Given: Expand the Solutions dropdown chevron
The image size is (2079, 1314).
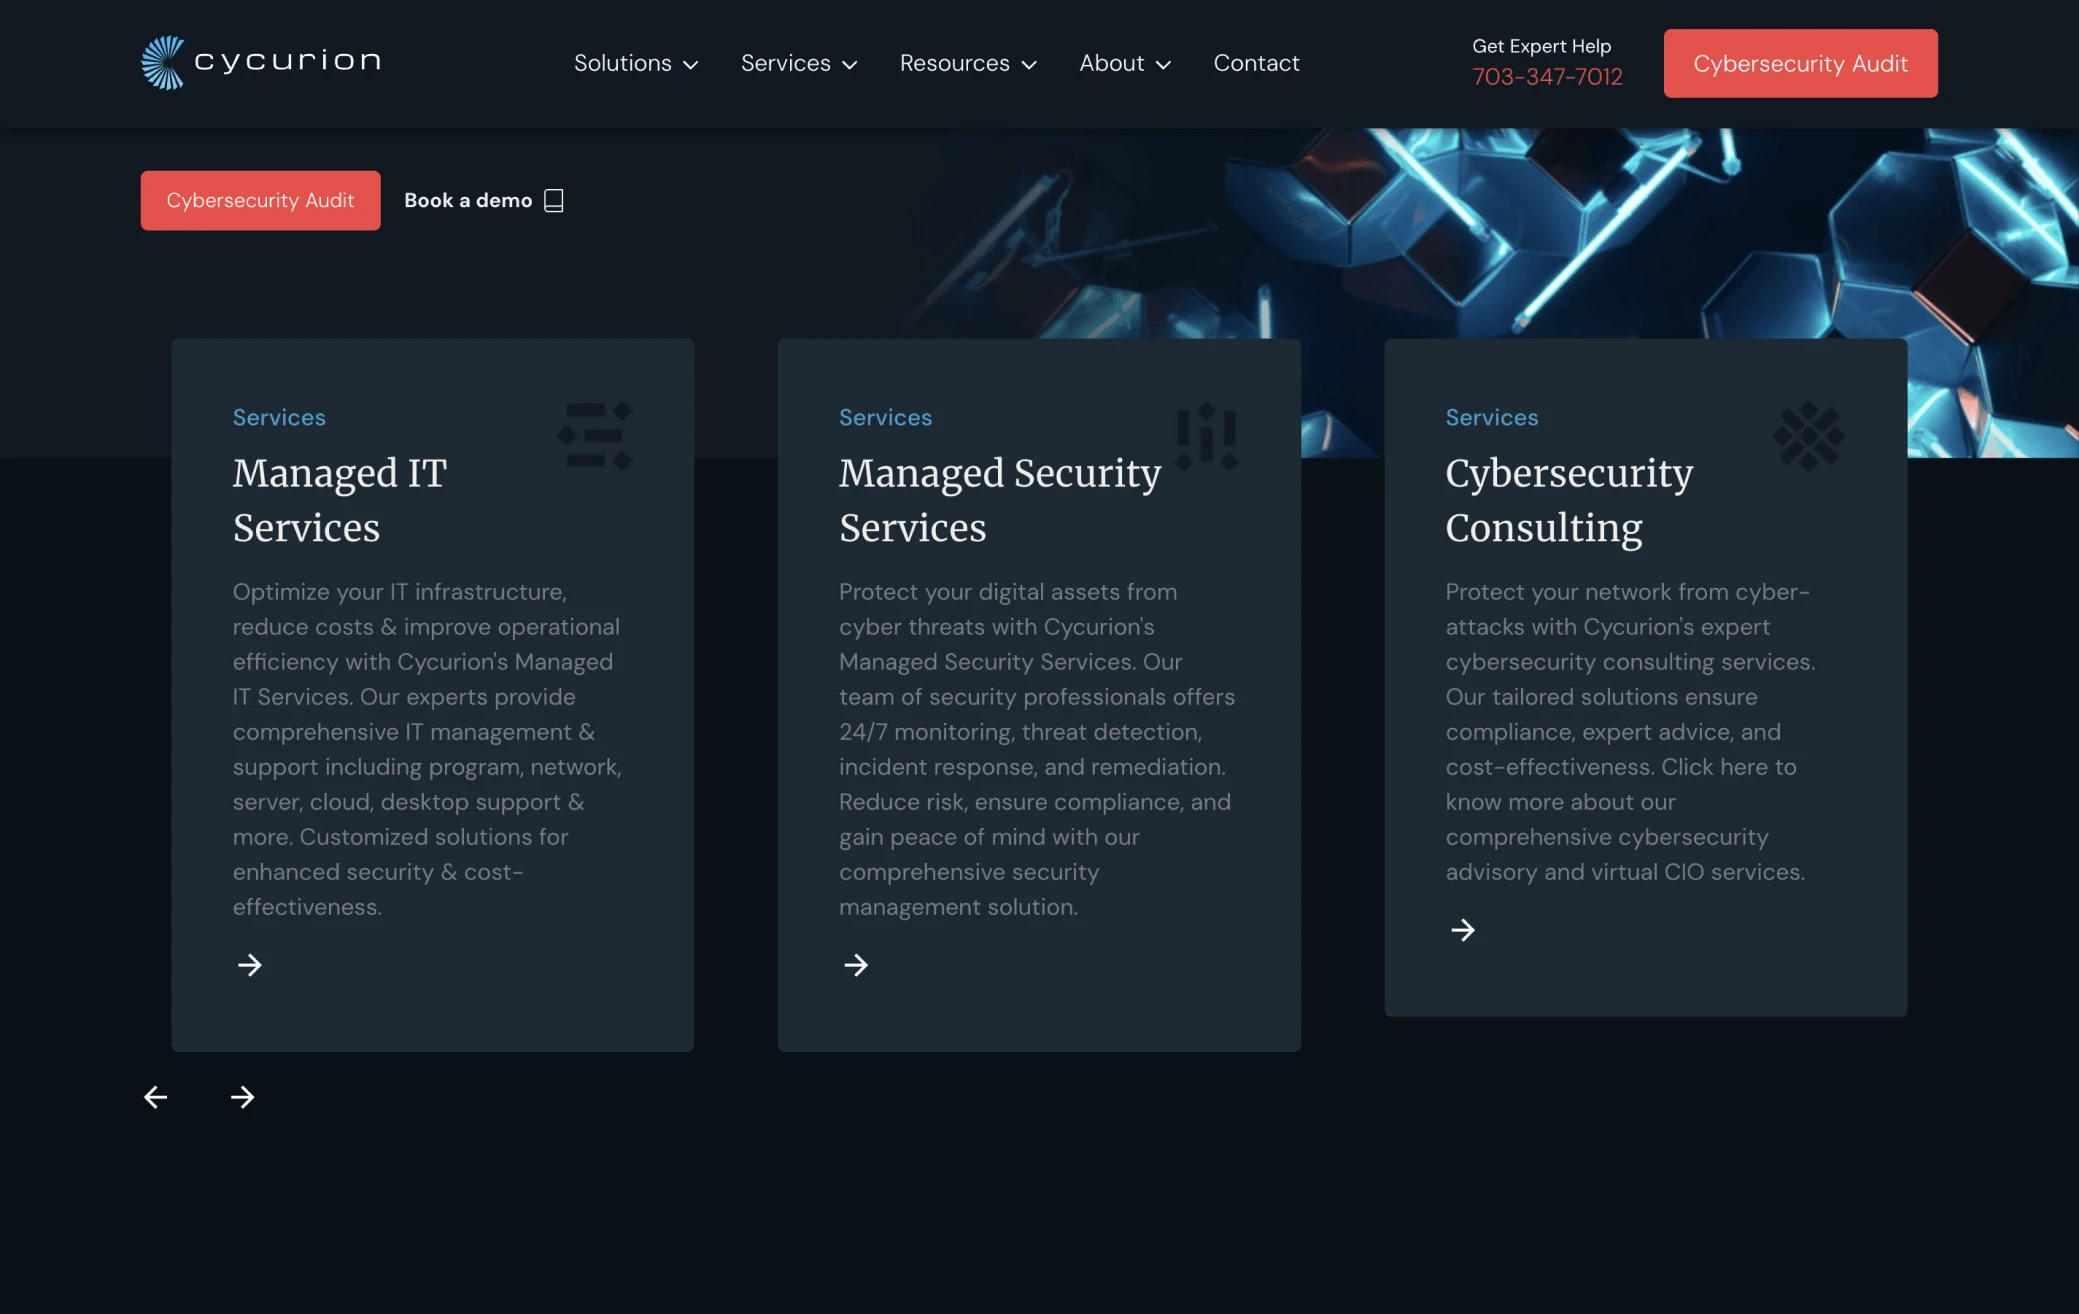Looking at the screenshot, I should click(690, 65).
